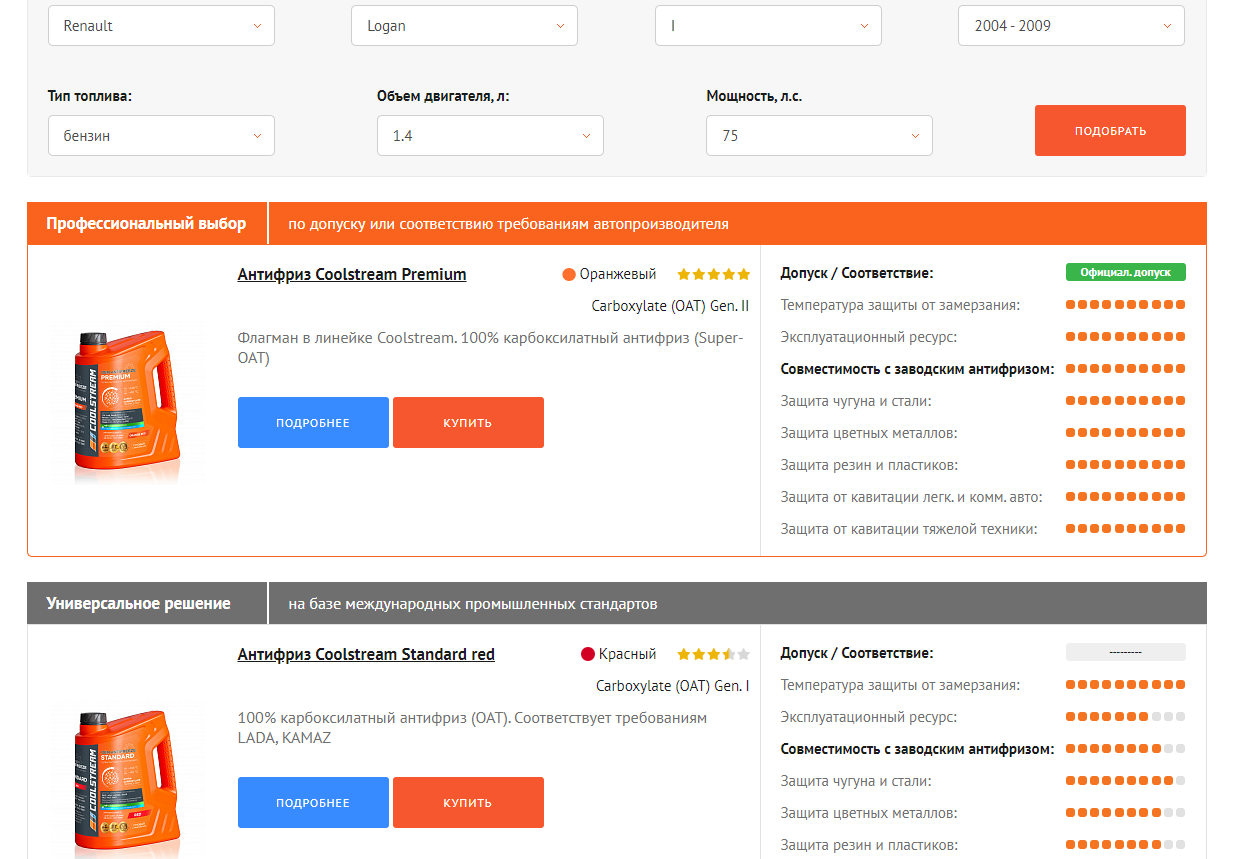Click Premium Защита от кавитации тяжелой техники text

pos(909,529)
